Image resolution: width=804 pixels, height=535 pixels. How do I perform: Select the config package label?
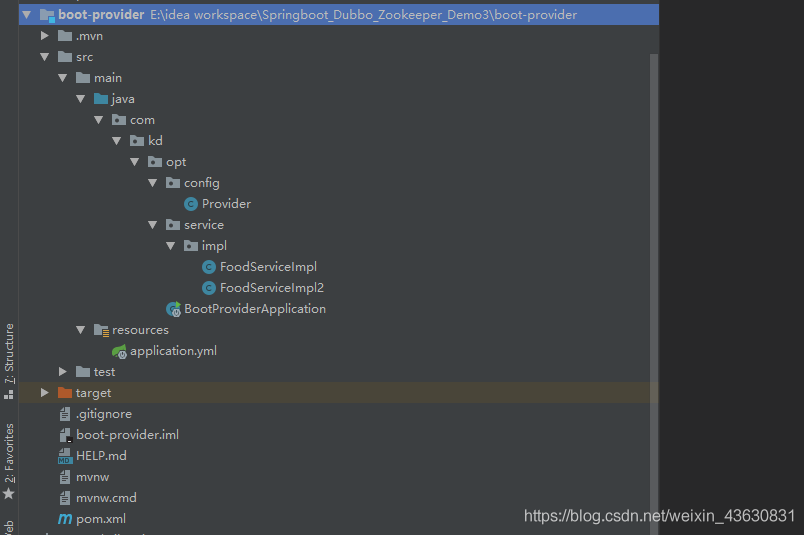point(202,183)
